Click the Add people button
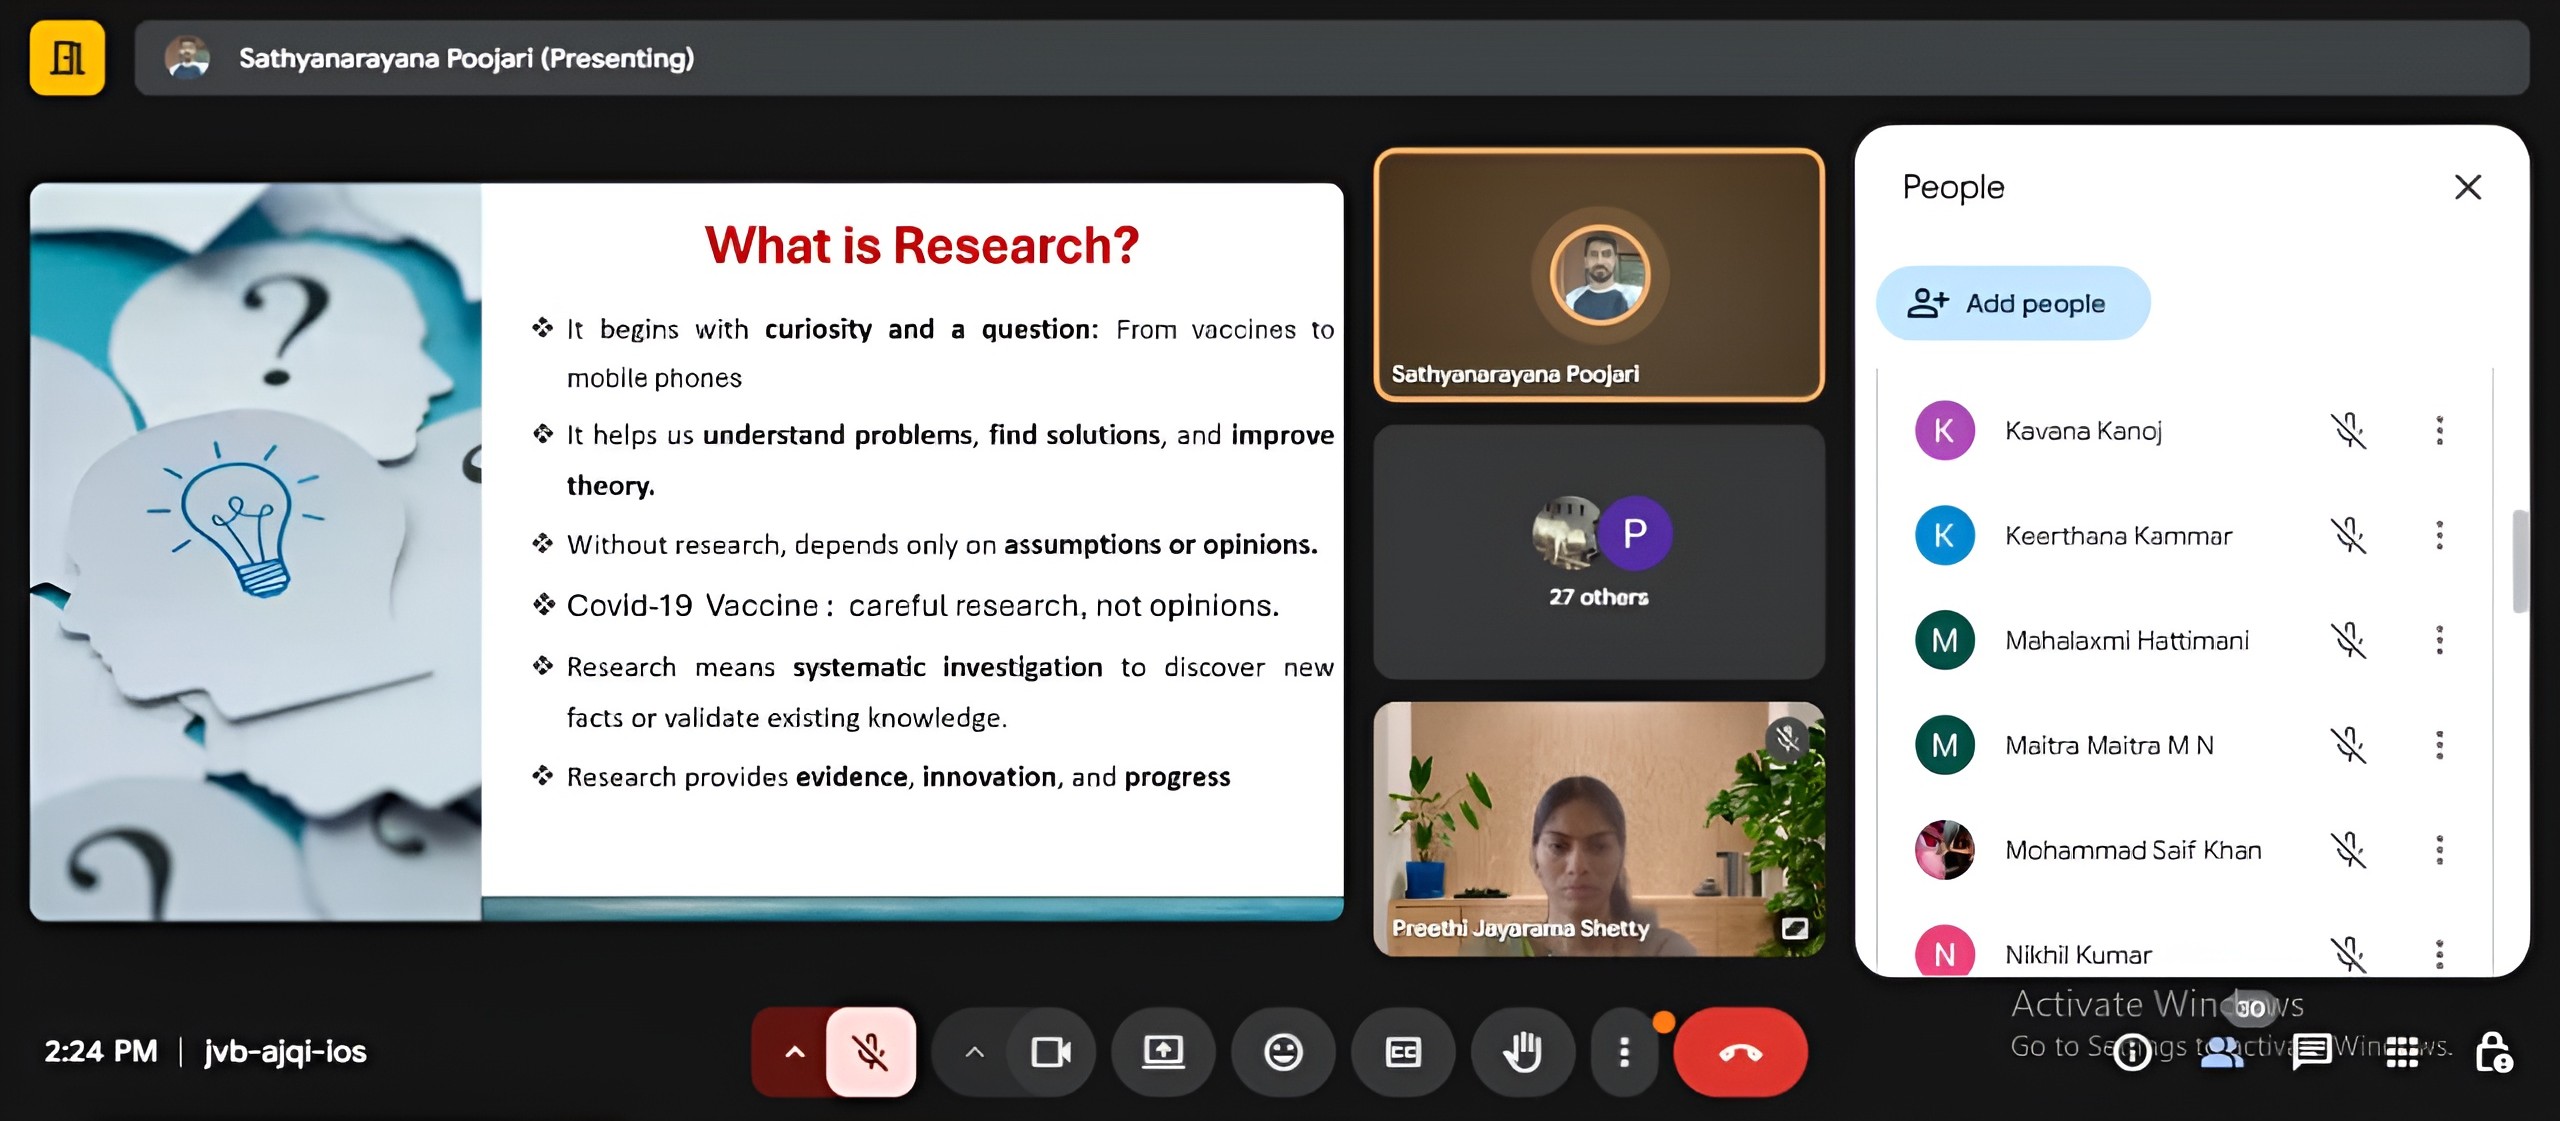2560x1121 pixels. (2012, 303)
